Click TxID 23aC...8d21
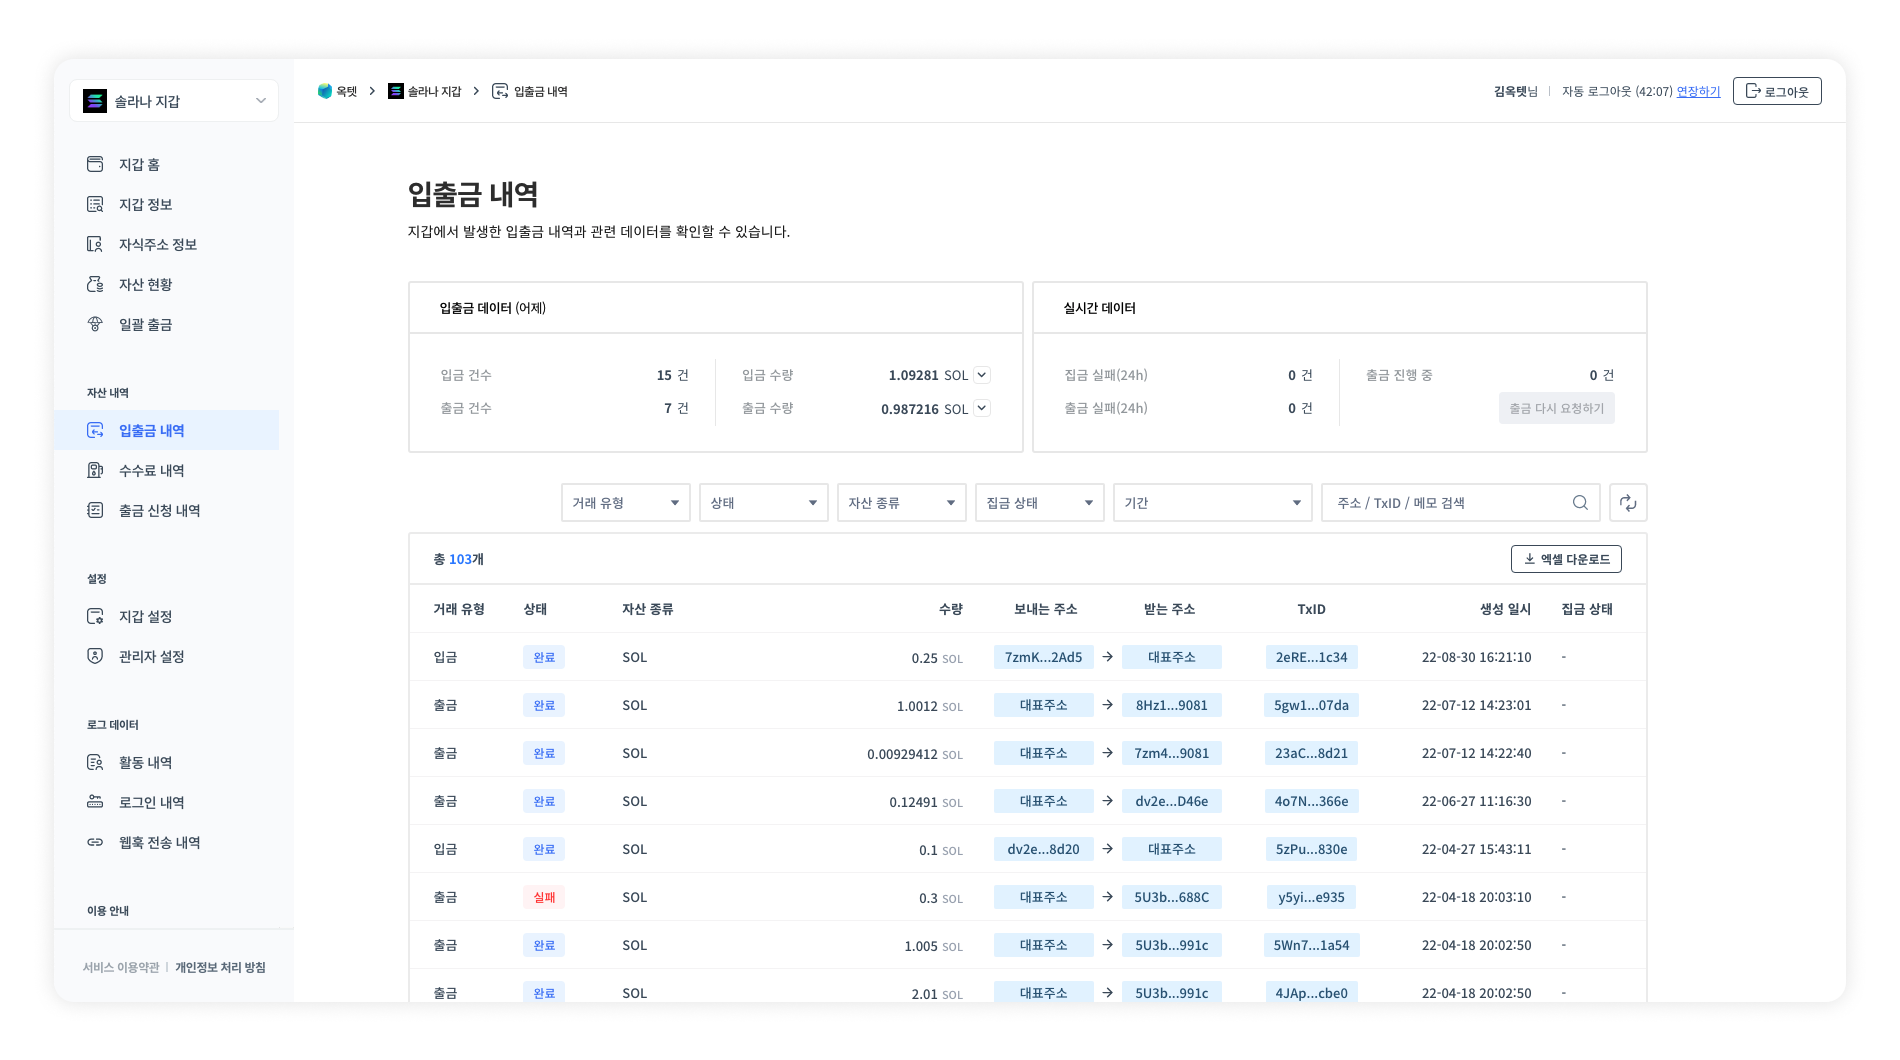The image size is (1900, 1060). [x=1311, y=753]
